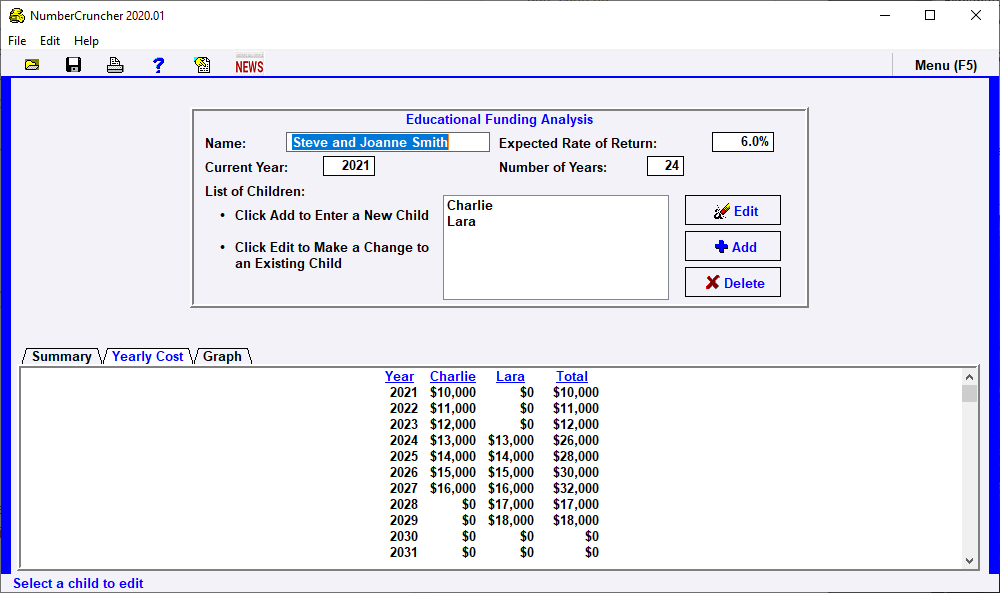Open the Edit menu
The height and width of the screenshot is (593, 1000).
[x=50, y=41]
